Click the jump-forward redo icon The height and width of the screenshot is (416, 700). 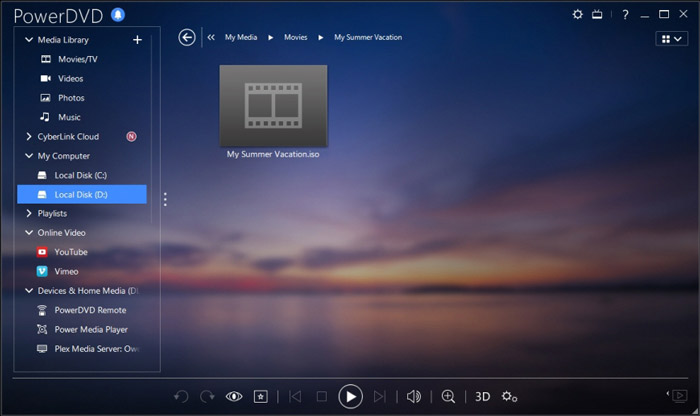pyautogui.click(x=207, y=396)
